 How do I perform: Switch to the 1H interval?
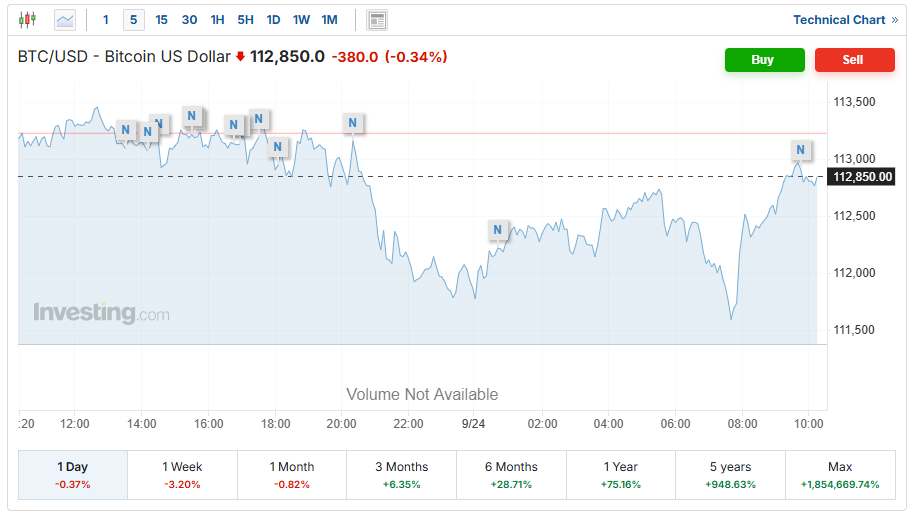coord(217,19)
